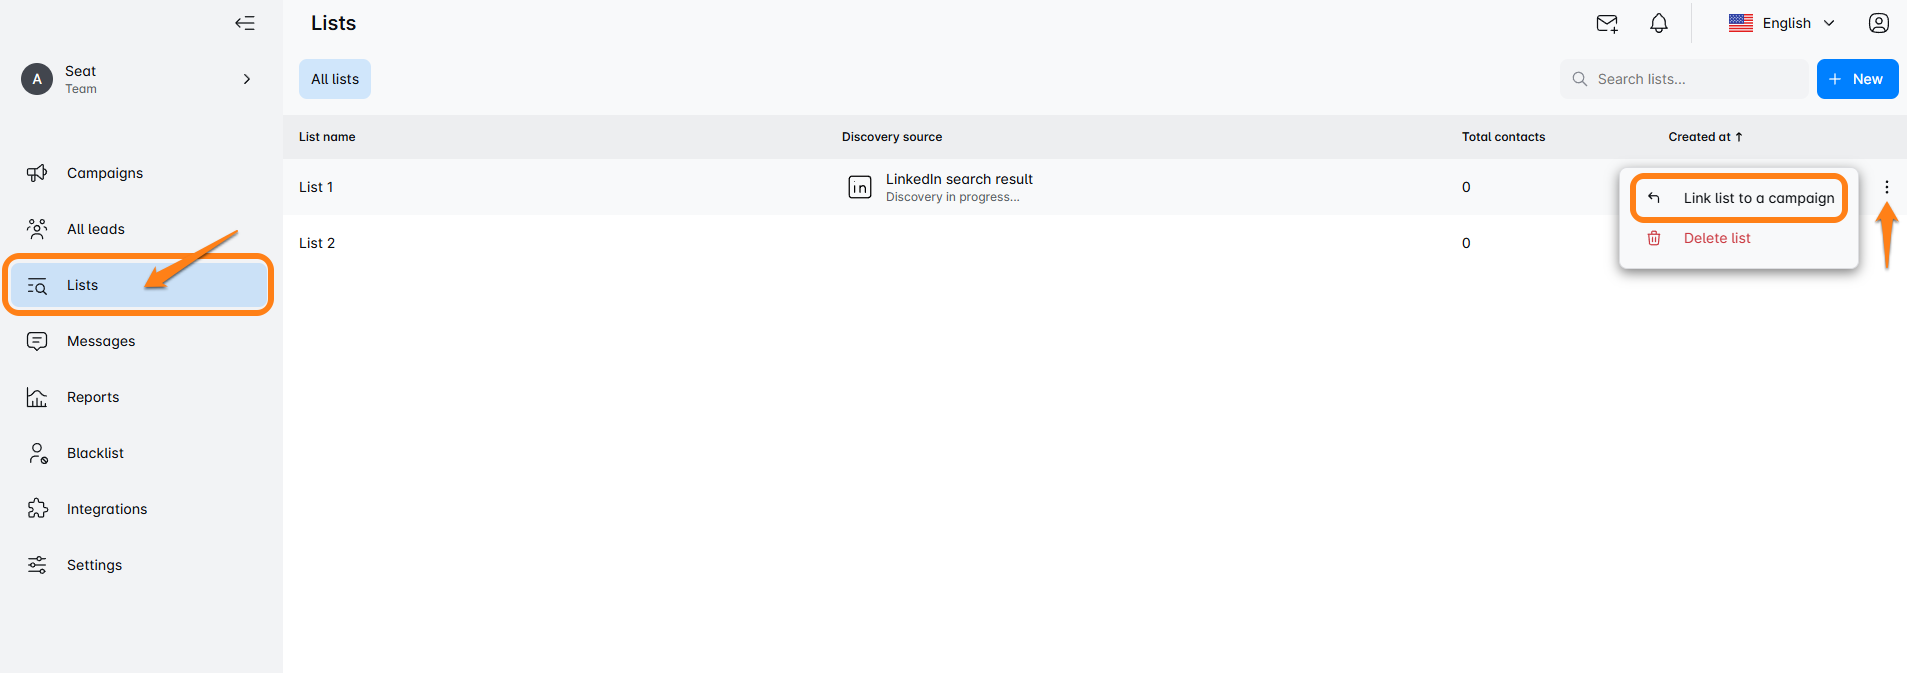
Task: Open the user profile icon
Action: click(x=1878, y=23)
